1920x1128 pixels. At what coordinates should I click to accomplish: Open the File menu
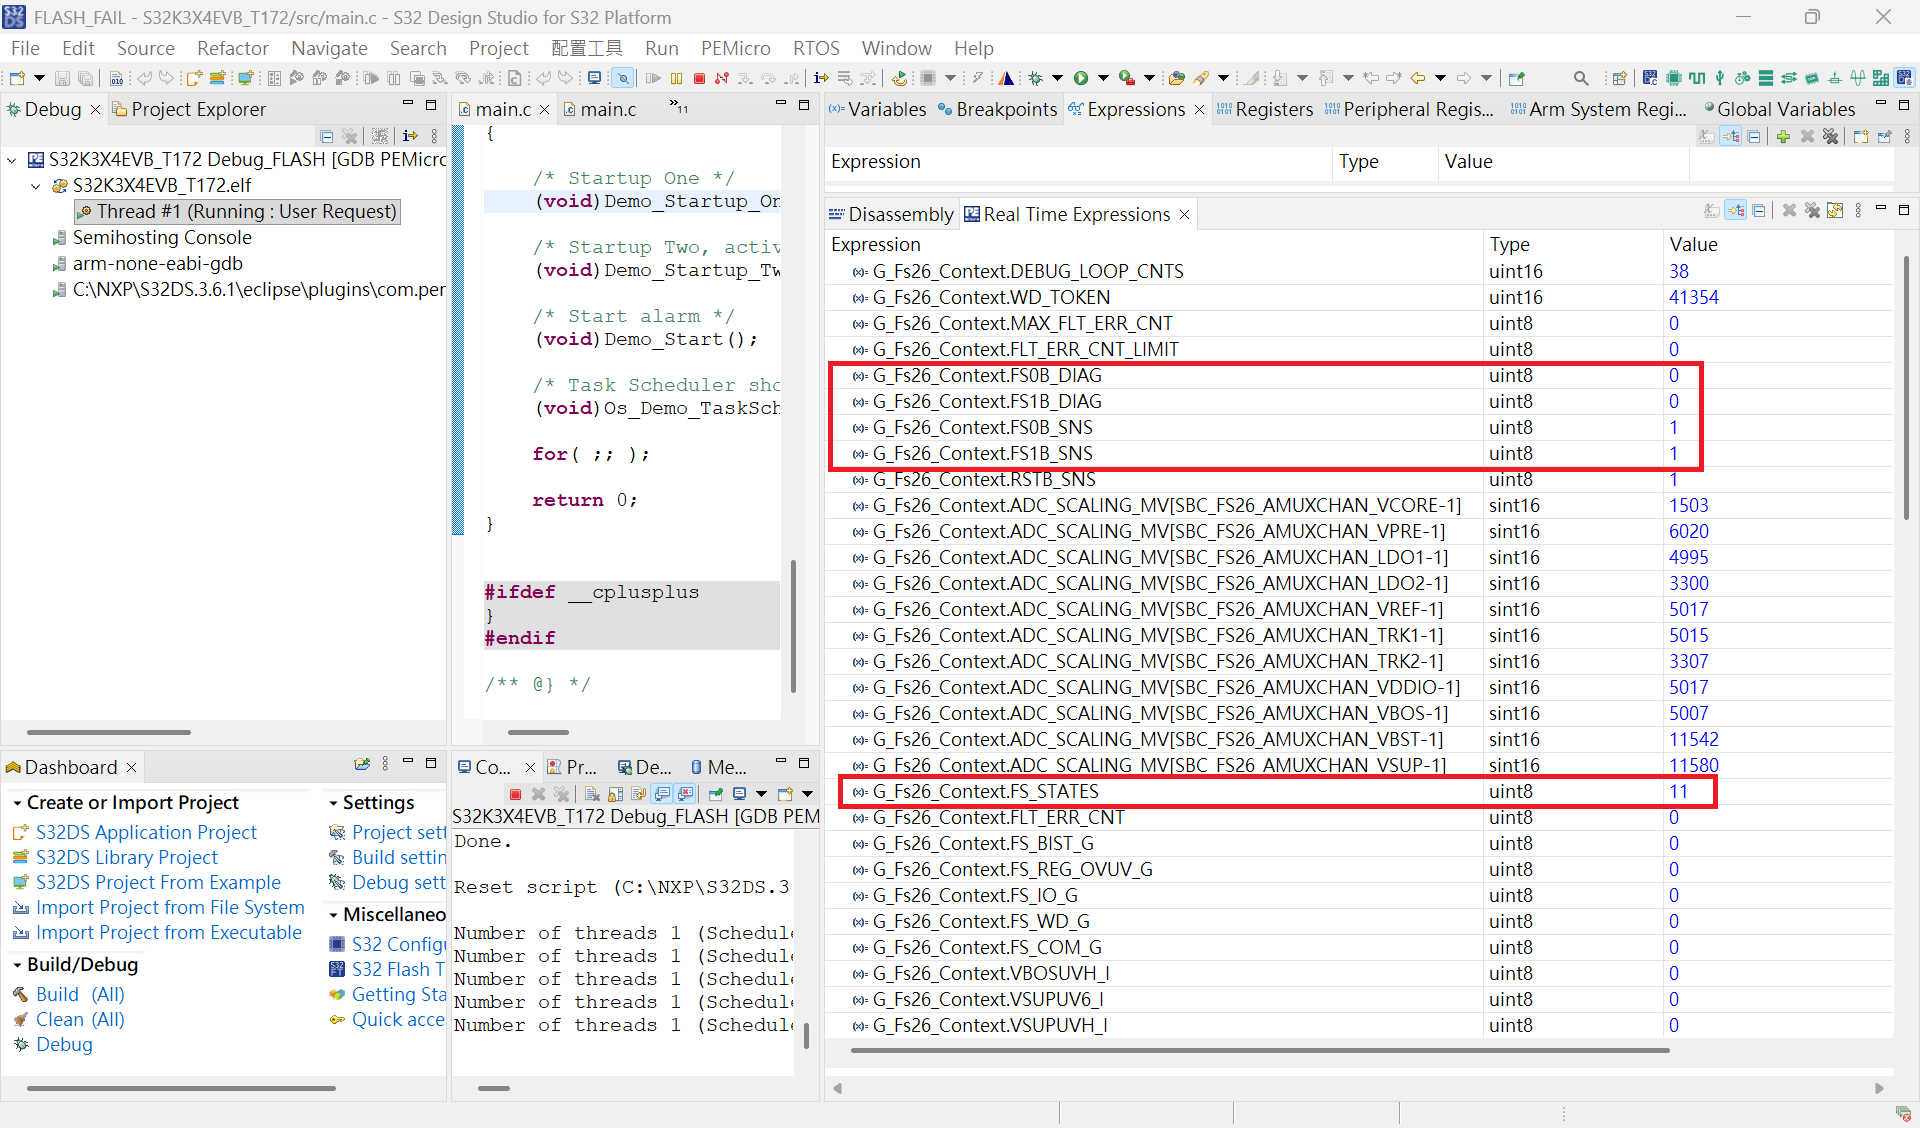pos(25,48)
